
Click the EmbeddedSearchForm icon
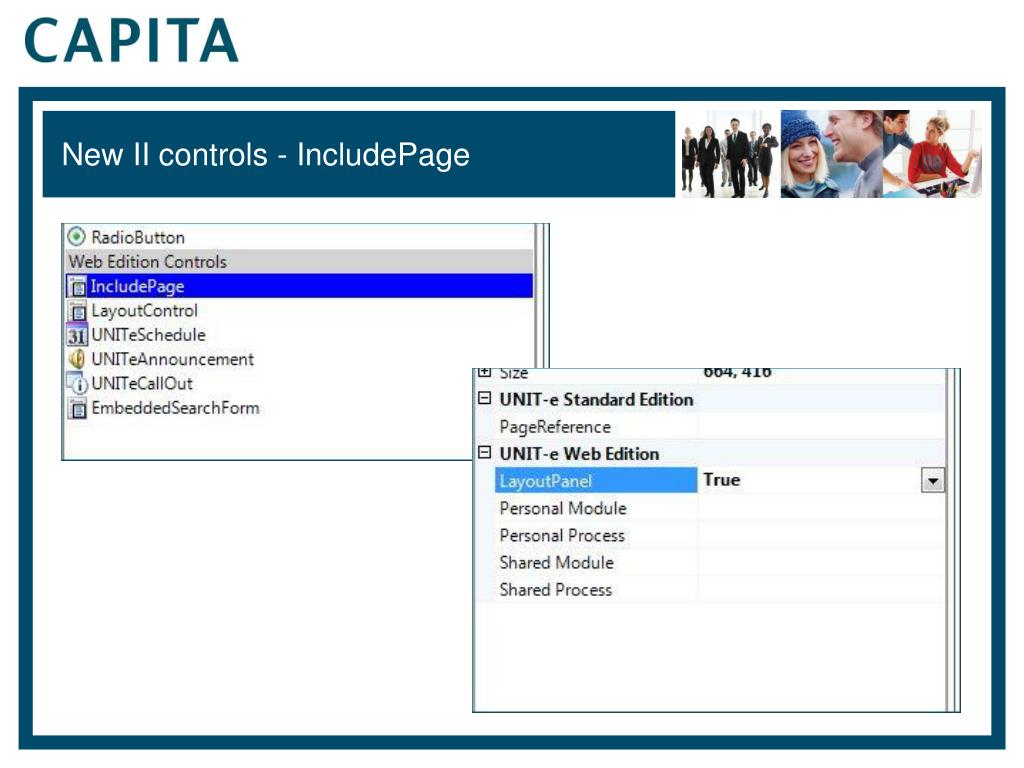coord(78,408)
